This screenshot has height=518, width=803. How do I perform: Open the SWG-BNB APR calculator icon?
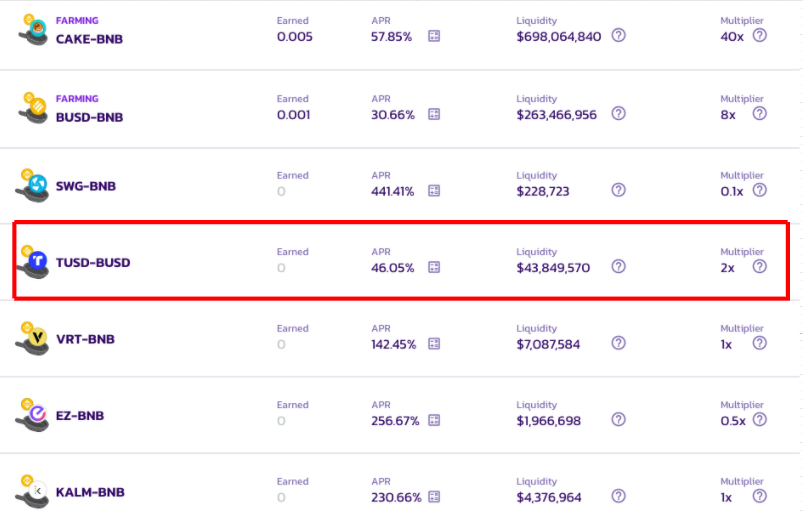[434, 190]
